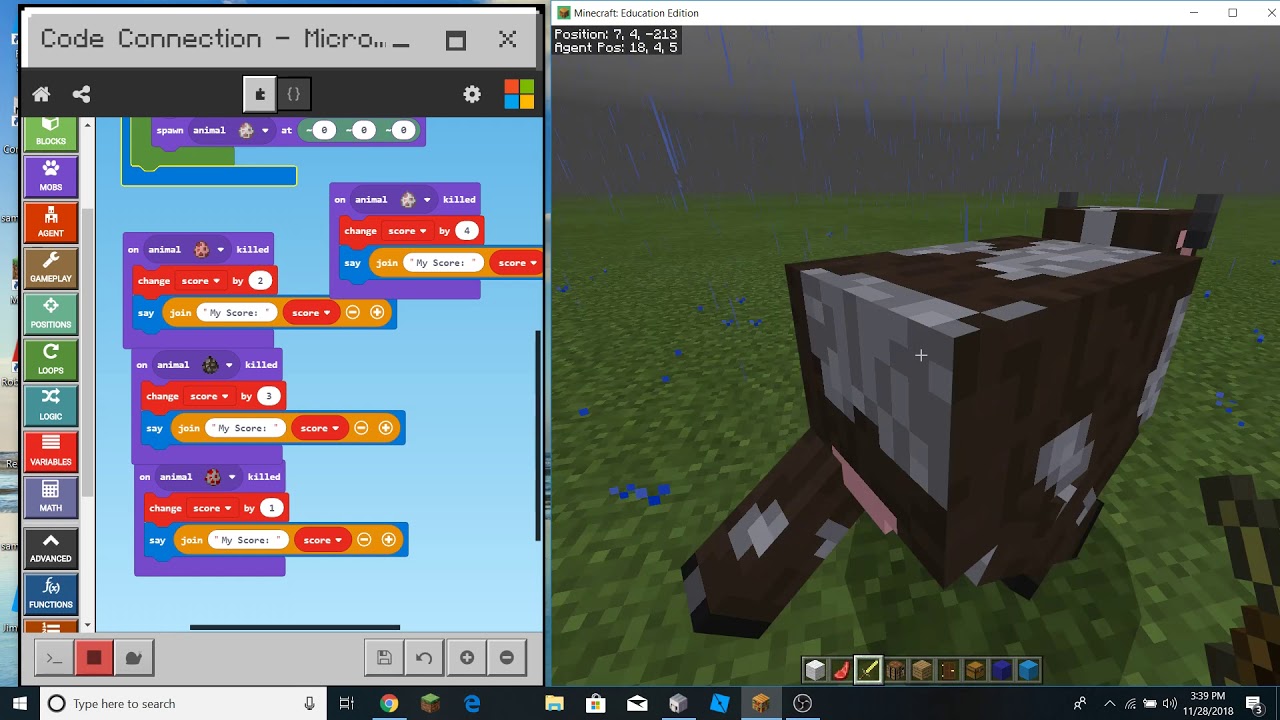Edit the value 1 in change block
Viewport: 1280px width, 720px height.
(271, 508)
